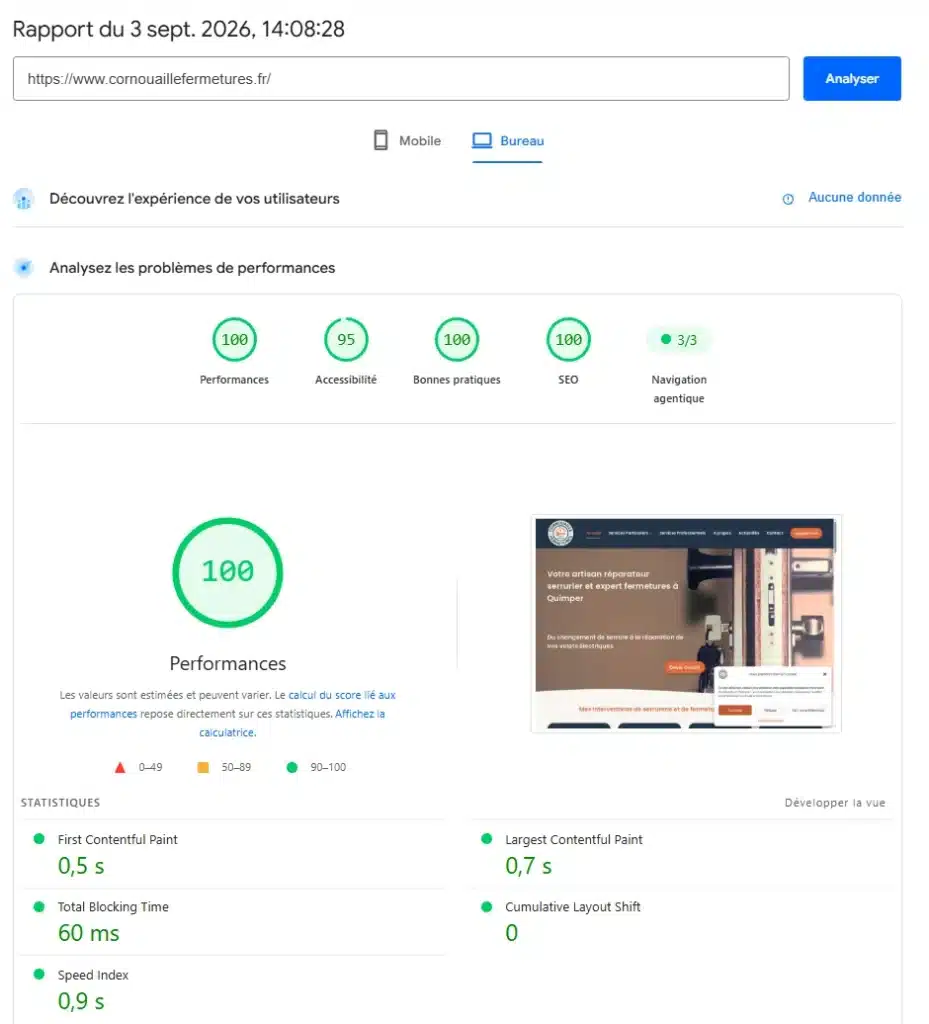Select the SEO 100 score gauge
The width and height of the screenshot is (929, 1024).
coord(568,340)
